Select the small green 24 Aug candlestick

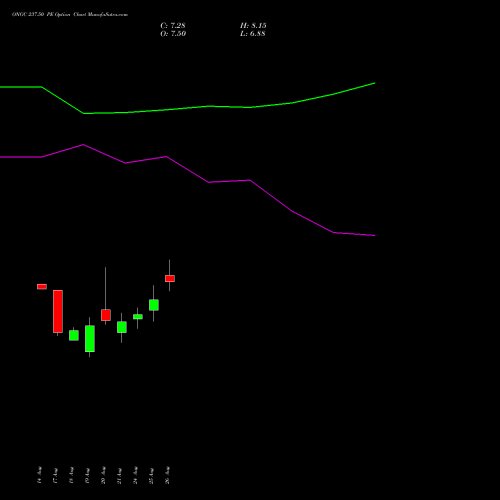coord(138,317)
